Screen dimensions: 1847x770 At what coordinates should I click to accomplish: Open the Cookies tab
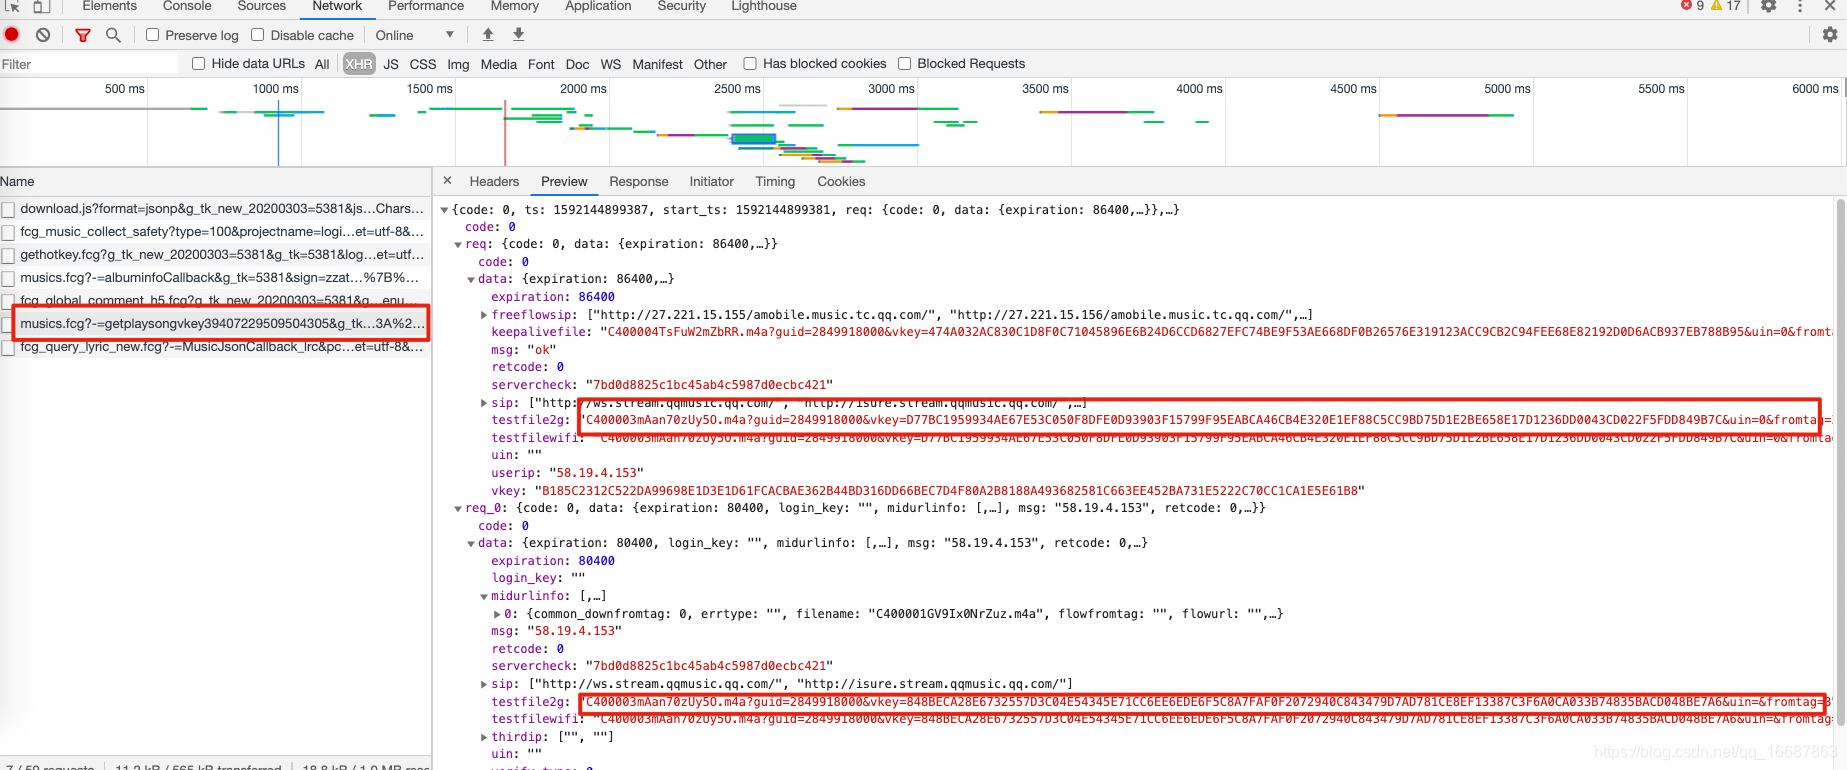pos(841,181)
